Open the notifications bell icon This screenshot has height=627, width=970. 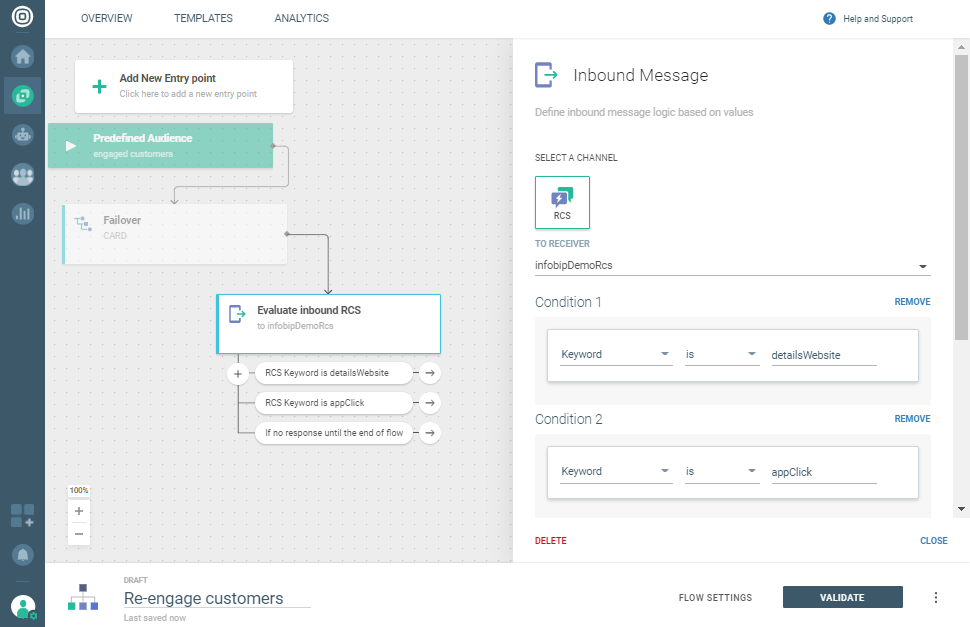pyautogui.click(x=22, y=554)
